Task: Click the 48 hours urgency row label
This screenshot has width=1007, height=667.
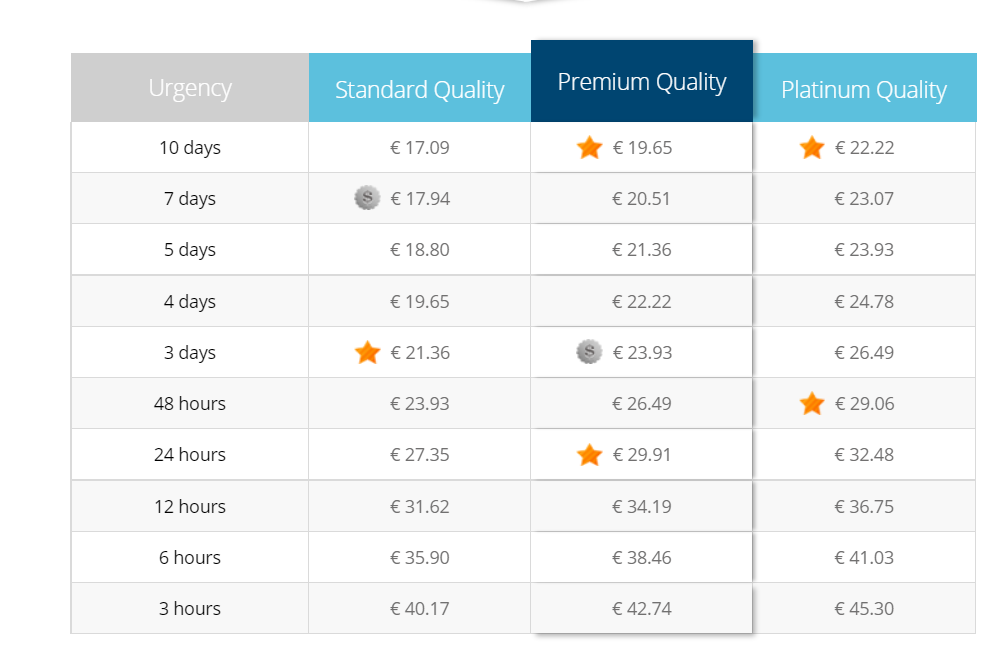Action: (x=190, y=404)
